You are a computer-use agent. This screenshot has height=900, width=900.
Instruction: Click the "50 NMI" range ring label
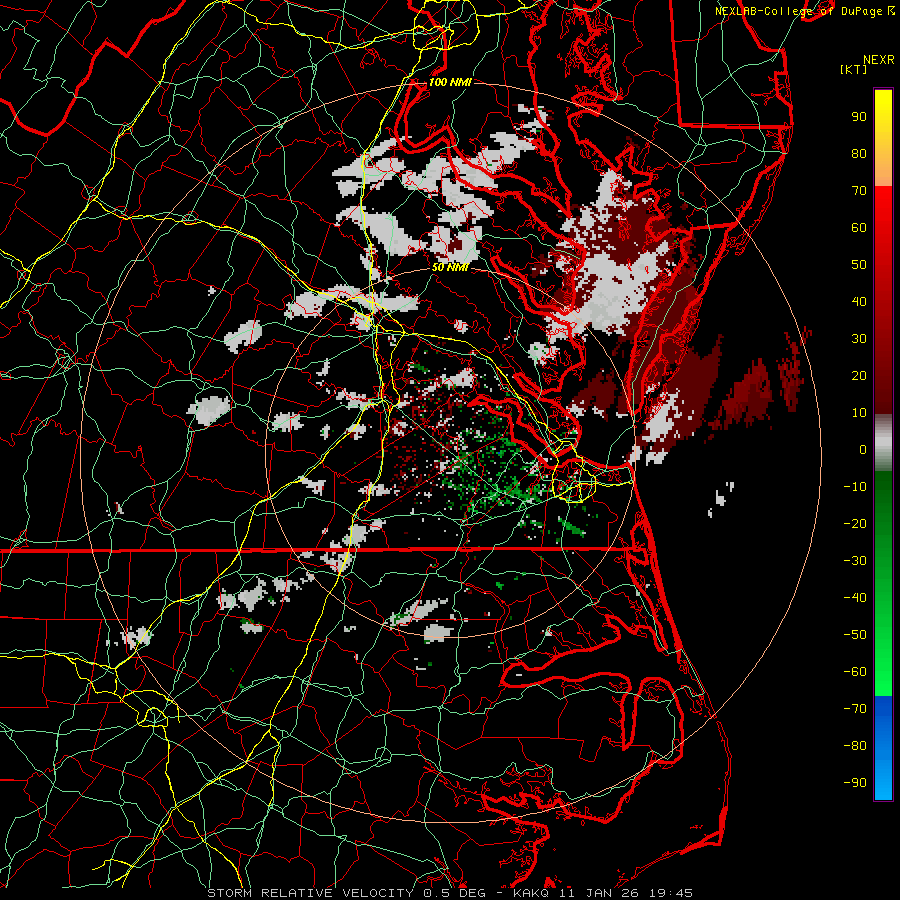point(450,267)
